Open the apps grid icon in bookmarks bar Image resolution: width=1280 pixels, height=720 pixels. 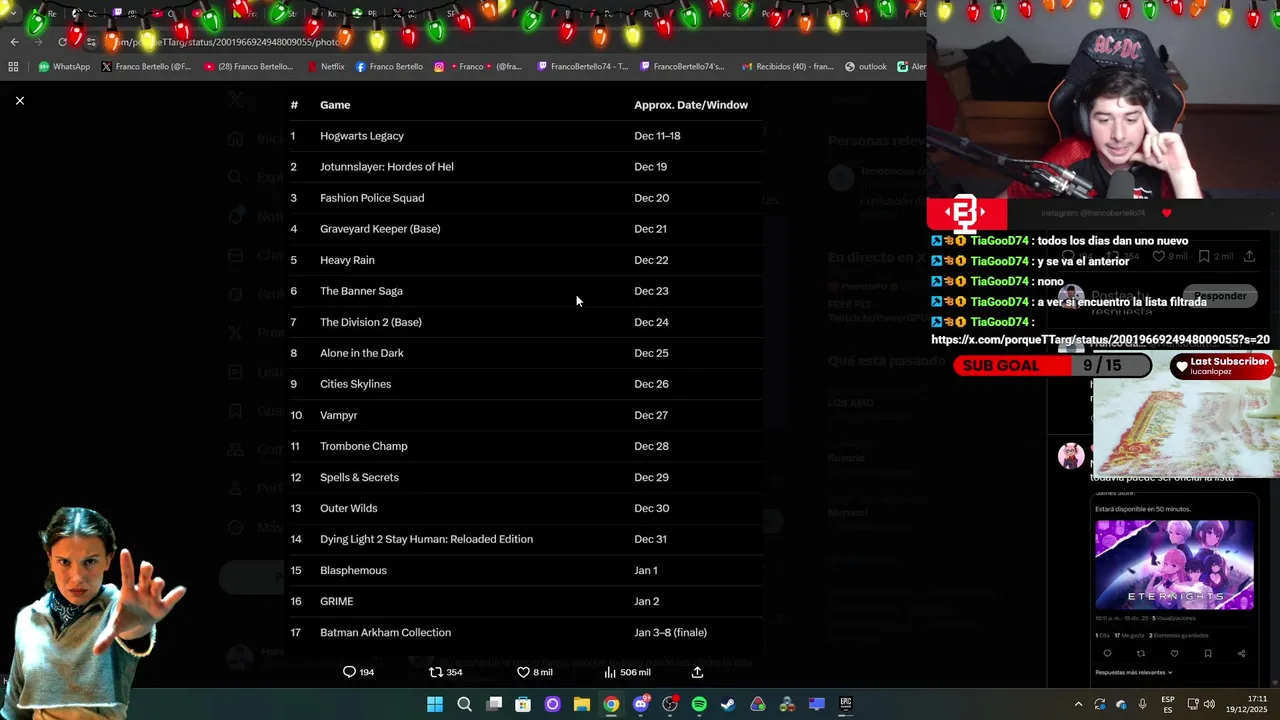tap(13, 67)
